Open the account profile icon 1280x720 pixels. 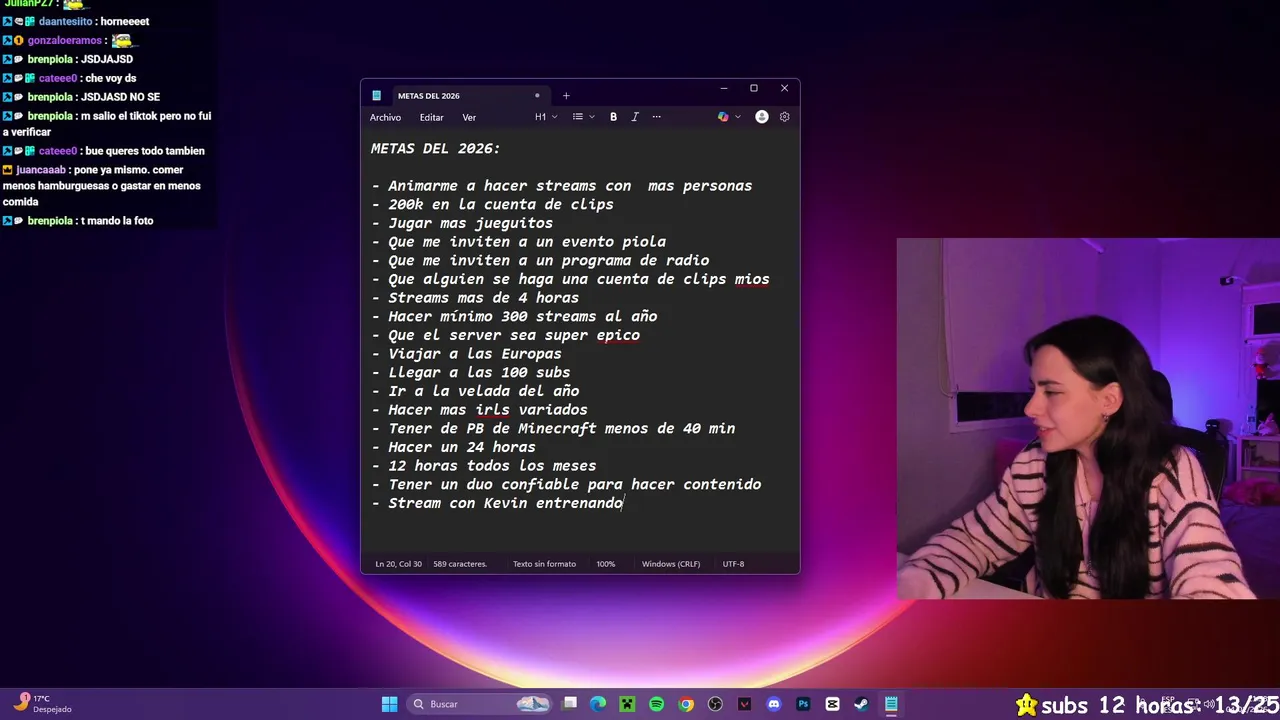762,117
